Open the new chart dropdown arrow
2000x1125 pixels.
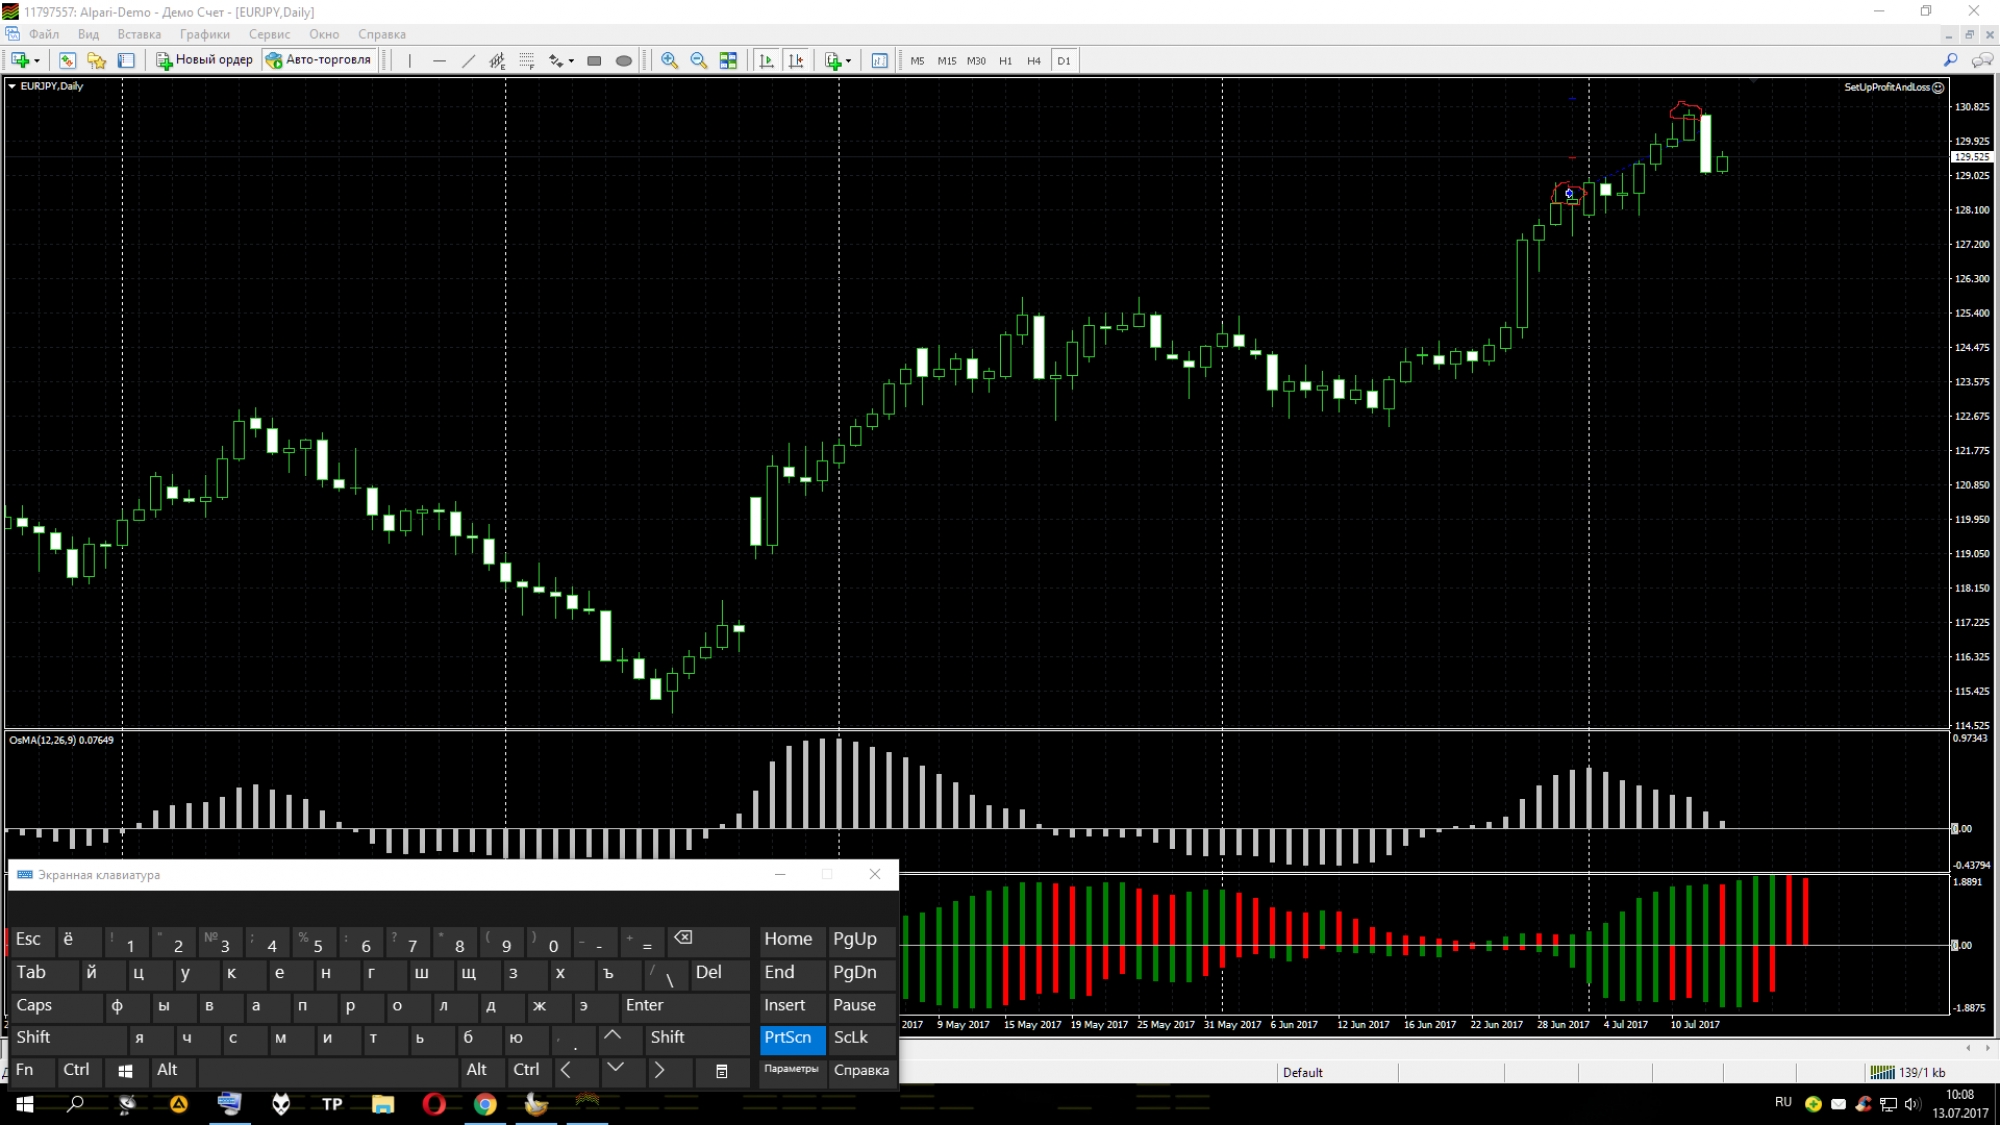click(x=37, y=61)
